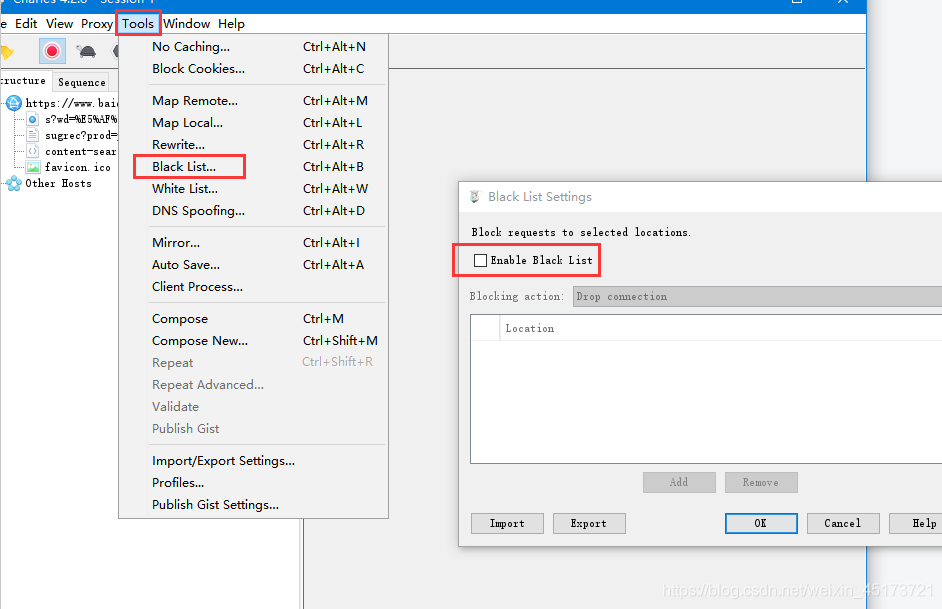Screen dimensions: 942x609
Task: Select Black List... menu entry
Action: 253,166
